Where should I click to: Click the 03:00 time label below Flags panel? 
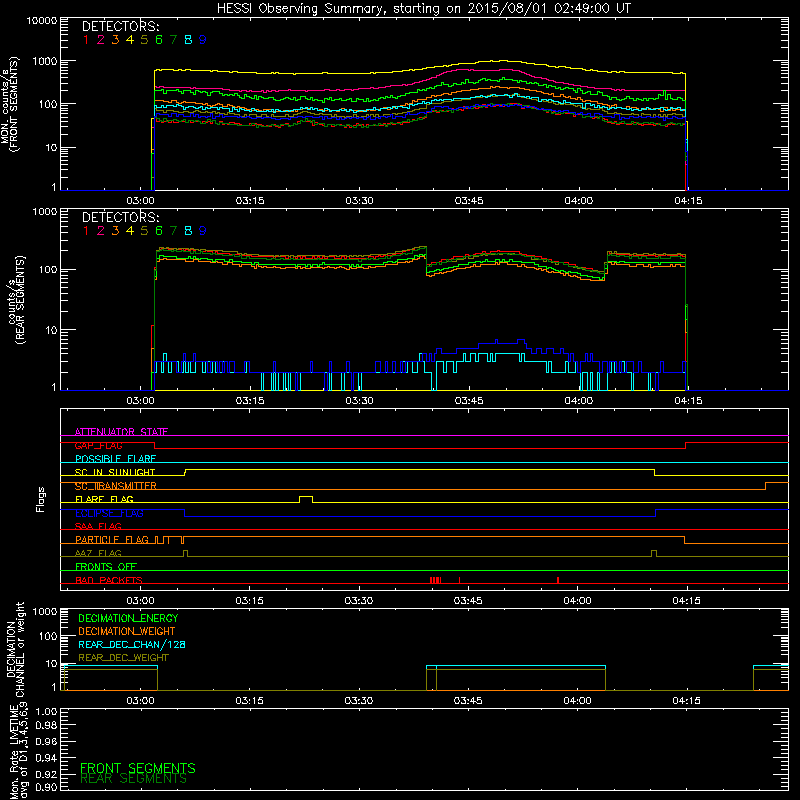[x=140, y=601]
